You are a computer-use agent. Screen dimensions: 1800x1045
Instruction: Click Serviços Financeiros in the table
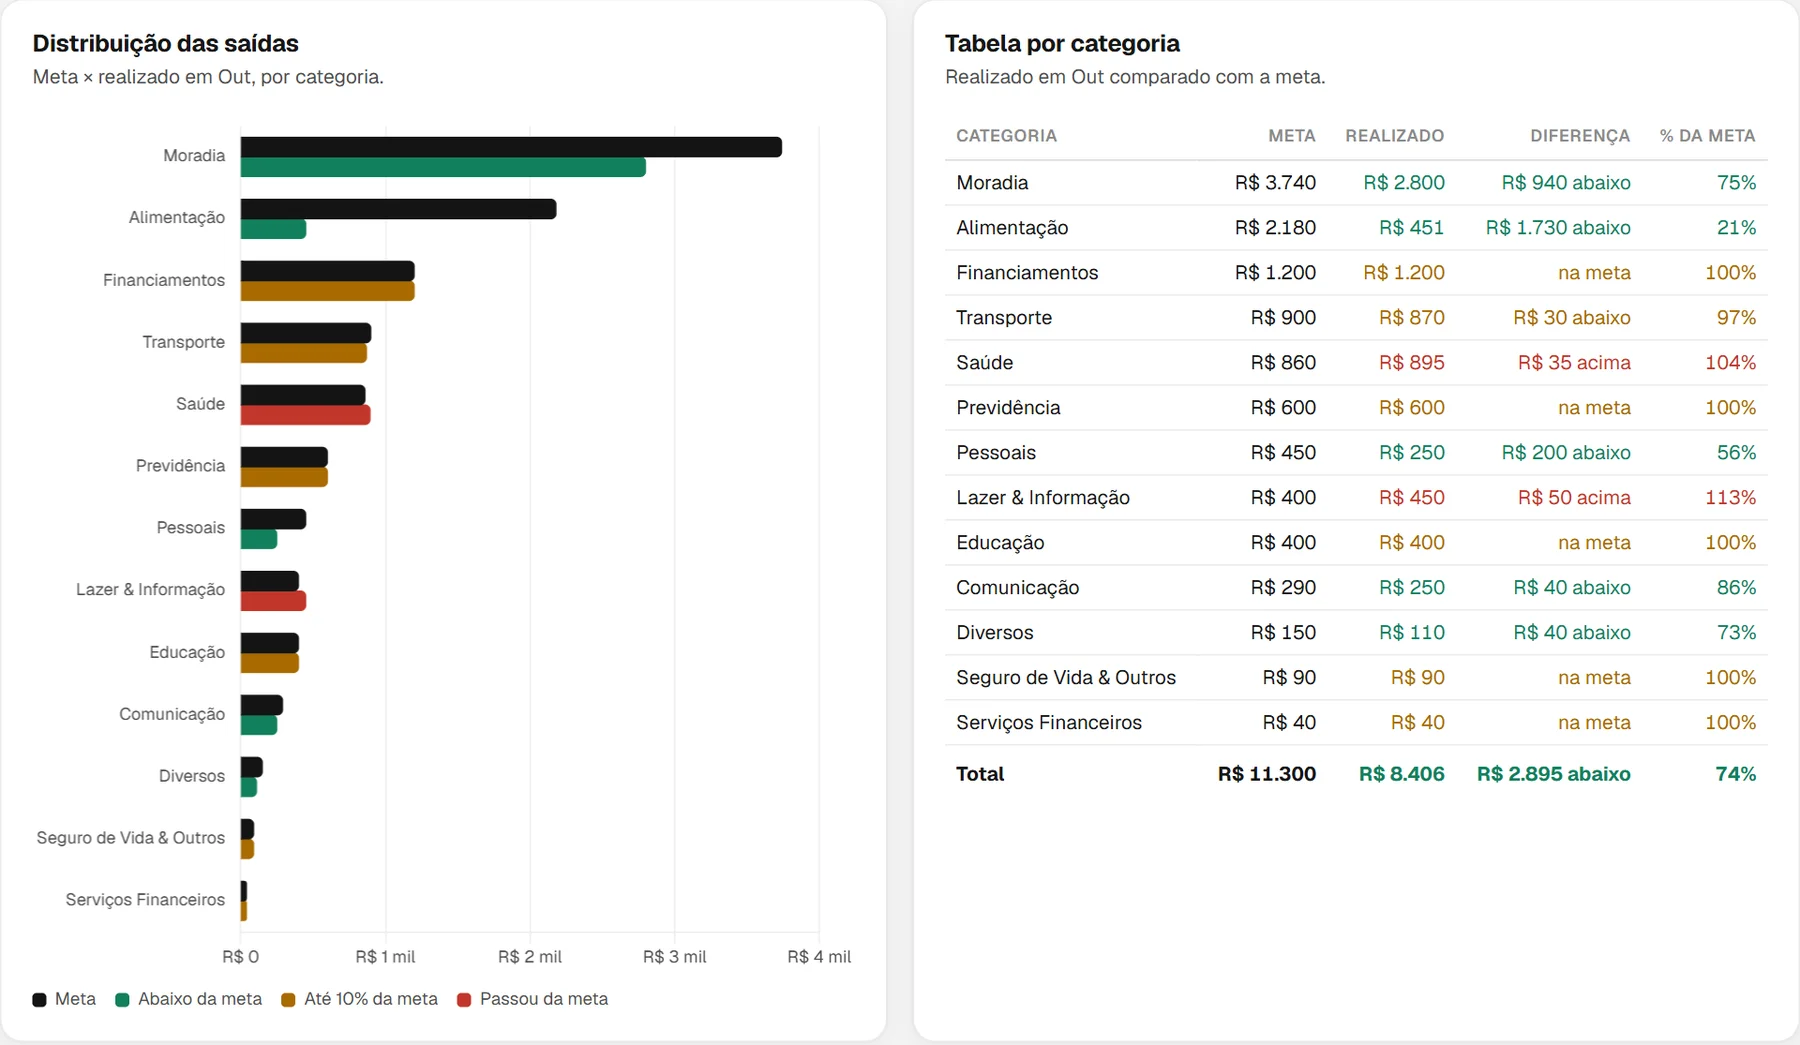pyautogui.click(x=1049, y=723)
